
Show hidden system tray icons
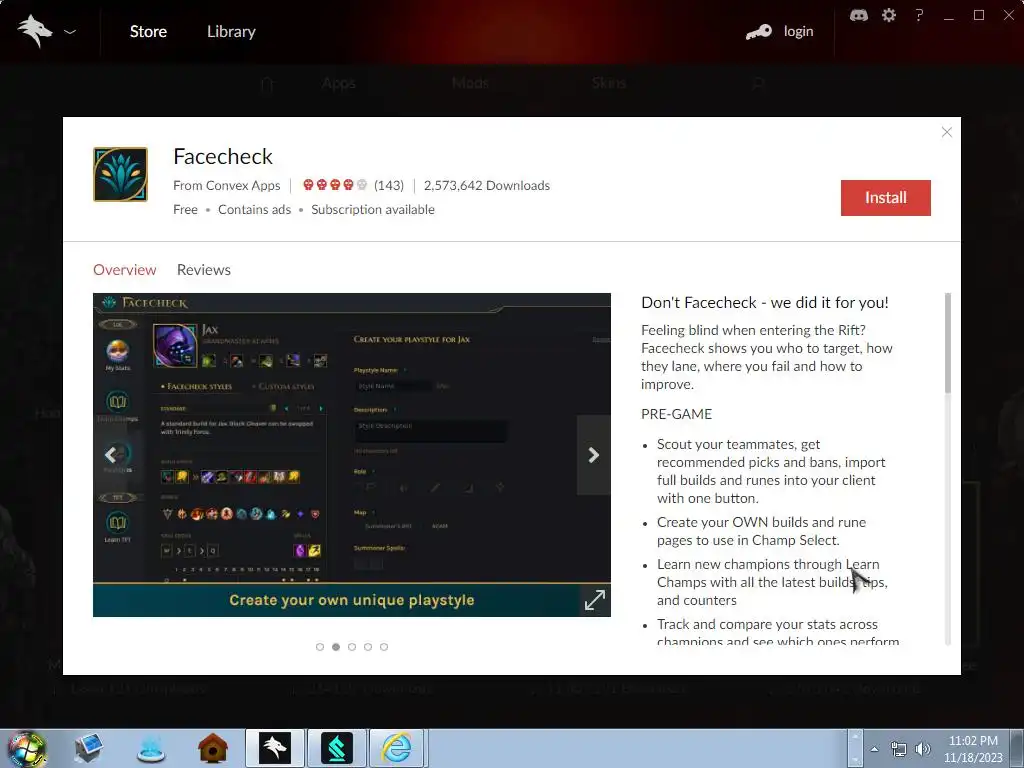(874, 749)
